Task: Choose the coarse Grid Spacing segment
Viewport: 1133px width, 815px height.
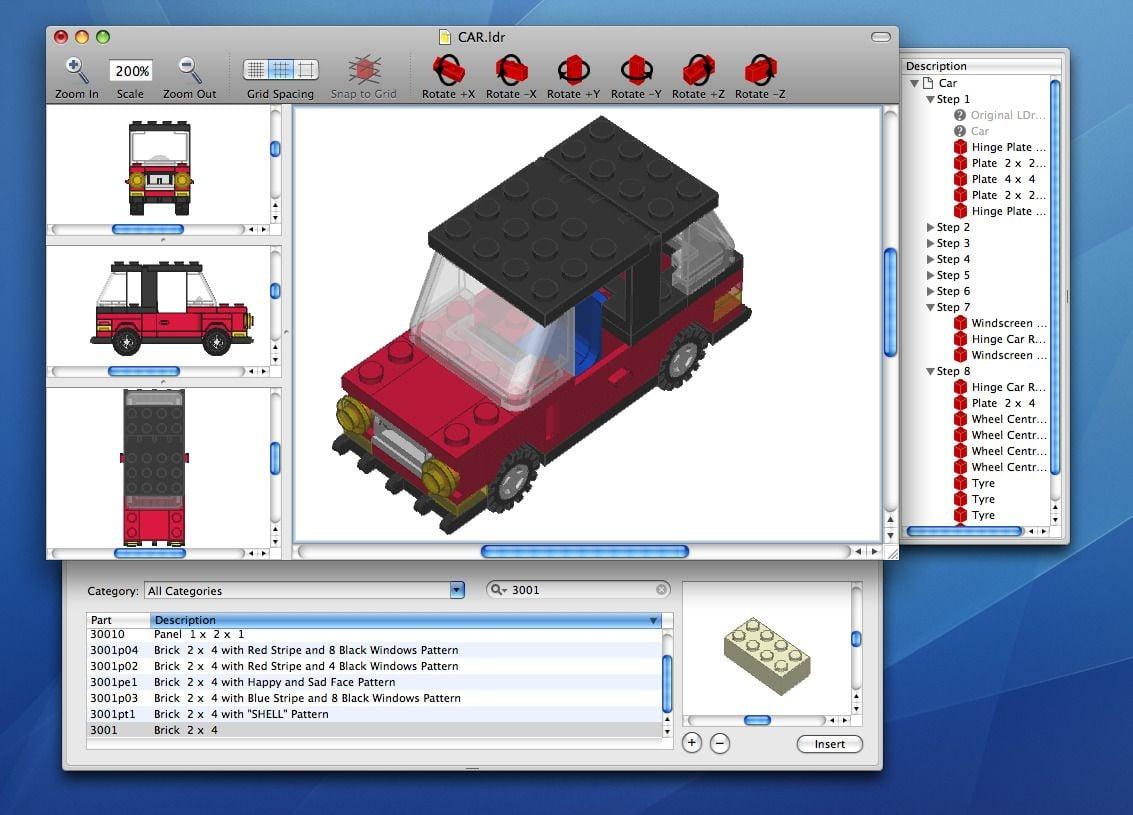Action: pos(306,69)
